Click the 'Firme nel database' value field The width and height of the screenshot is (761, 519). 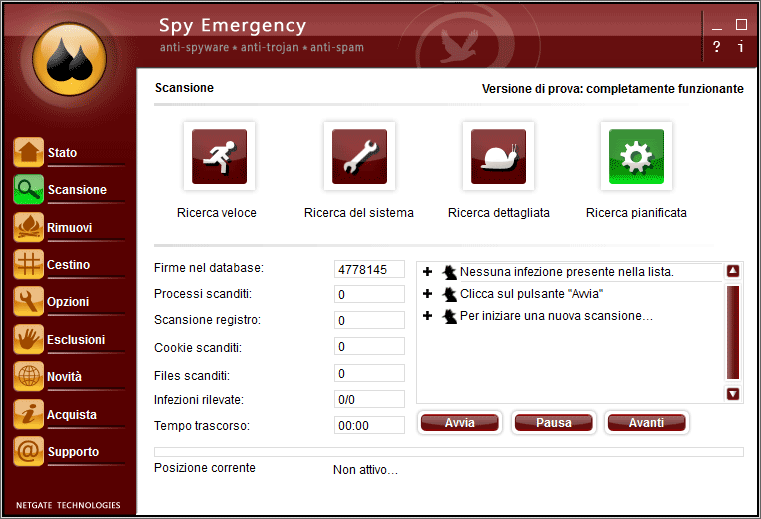(x=369, y=269)
